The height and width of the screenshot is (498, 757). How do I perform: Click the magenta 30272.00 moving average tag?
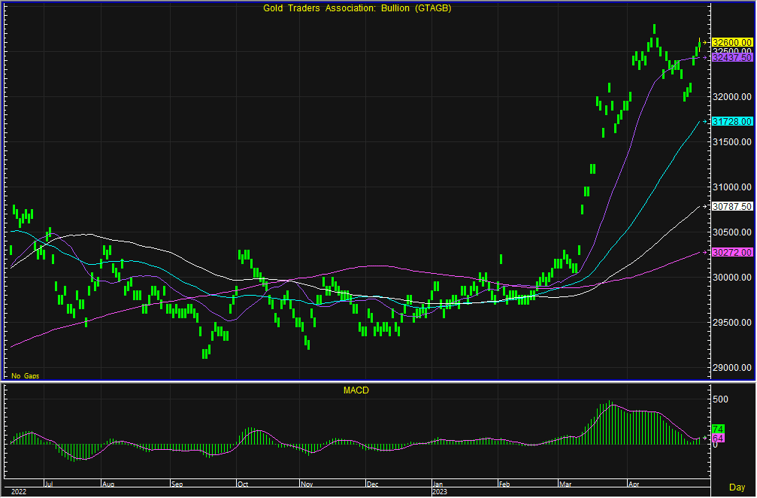(732, 252)
